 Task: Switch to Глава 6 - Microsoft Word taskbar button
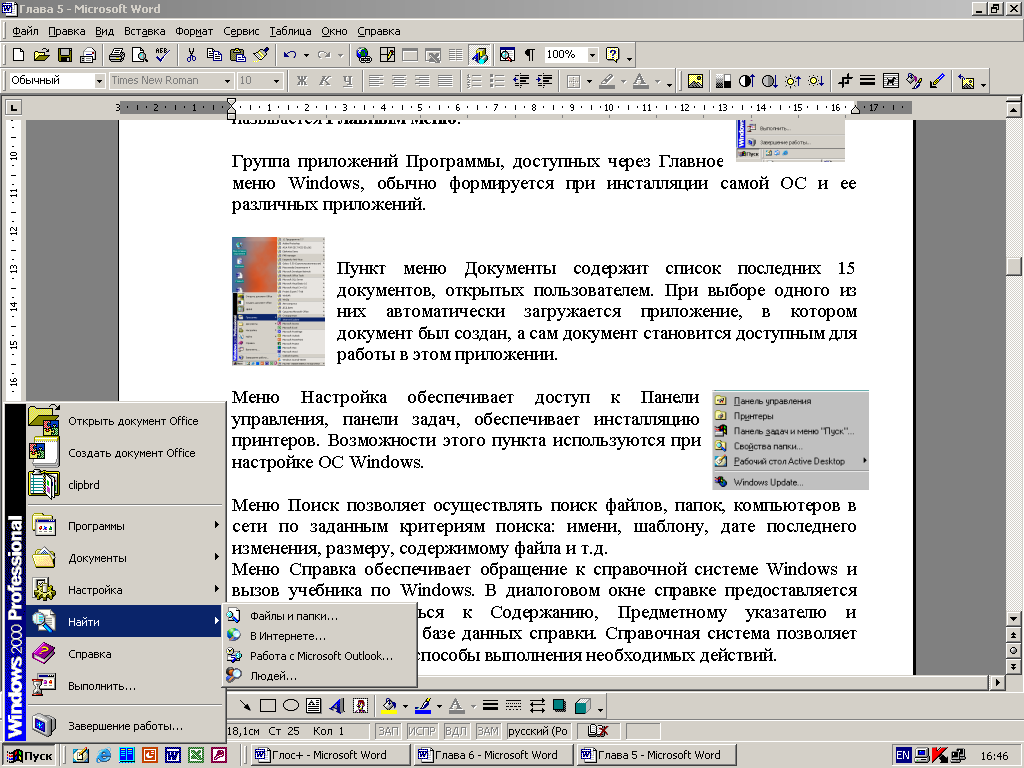point(493,755)
